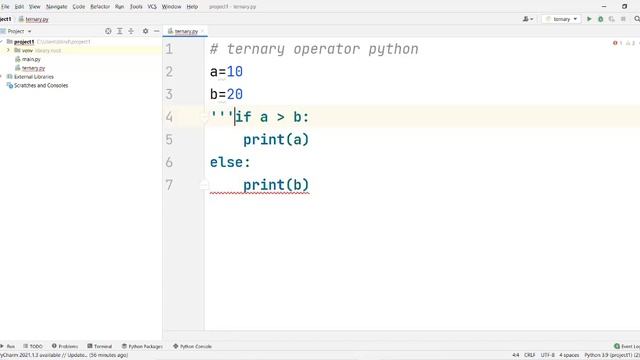Open the Edit menu
Image resolution: width=640 pixels, height=360 pixels.
tap(19, 7)
